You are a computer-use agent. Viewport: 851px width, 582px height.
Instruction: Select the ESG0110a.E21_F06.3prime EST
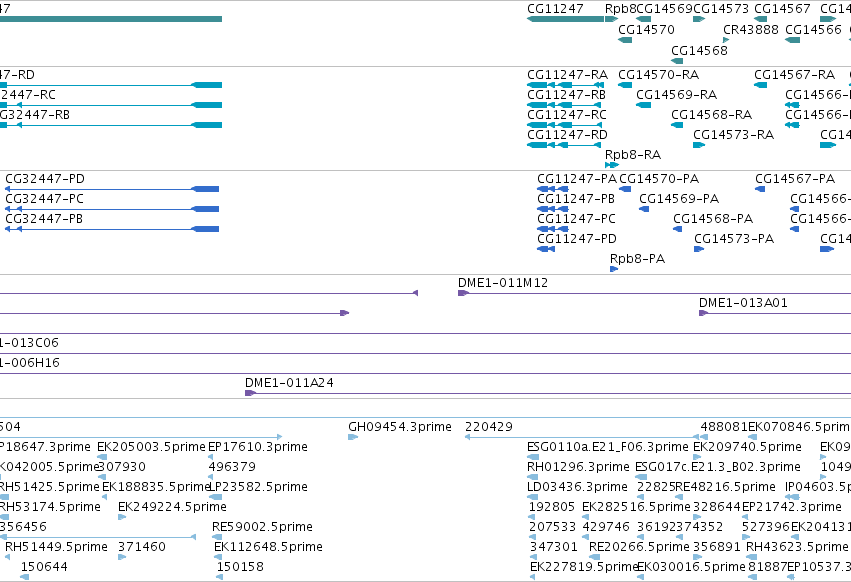coord(608,447)
